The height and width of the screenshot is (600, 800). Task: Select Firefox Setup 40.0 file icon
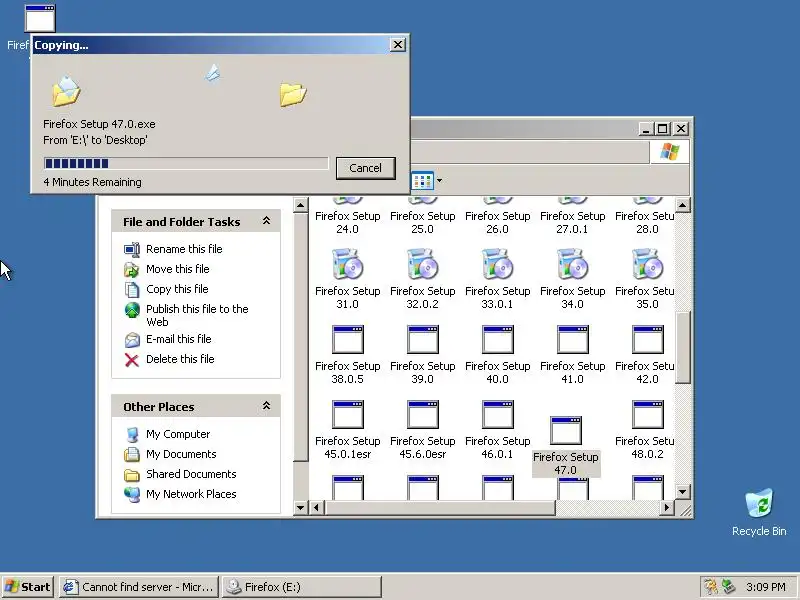[x=497, y=339]
